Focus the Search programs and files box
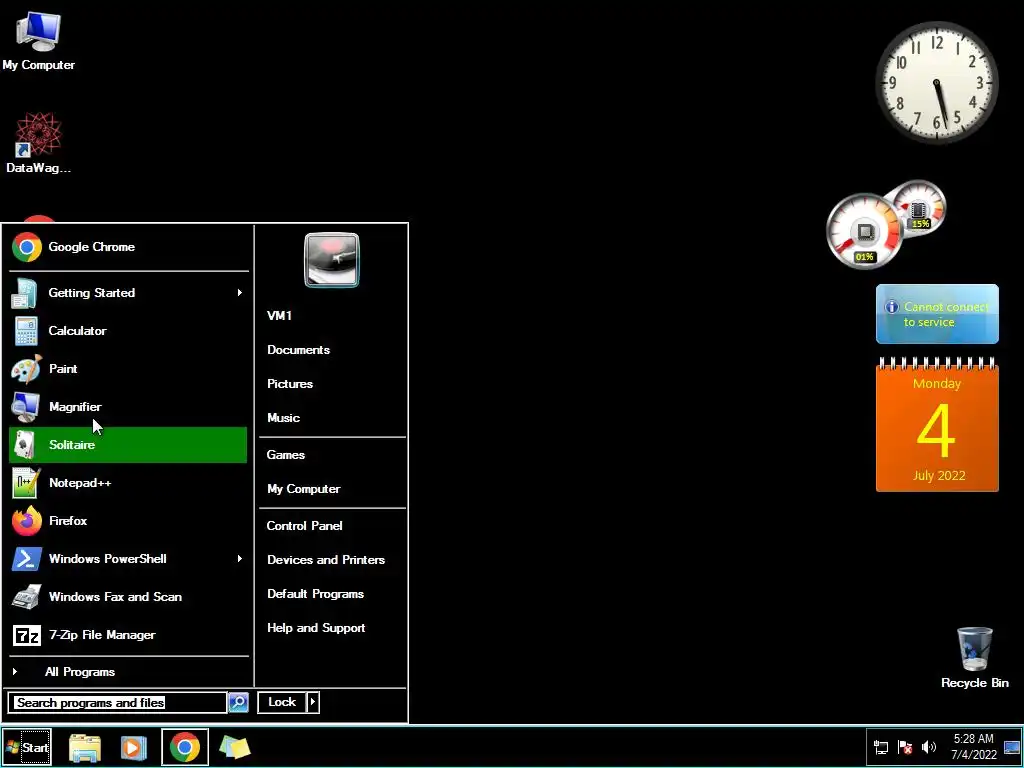This screenshot has height=768, width=1024. pyautogui.click(x=118, y=703)
